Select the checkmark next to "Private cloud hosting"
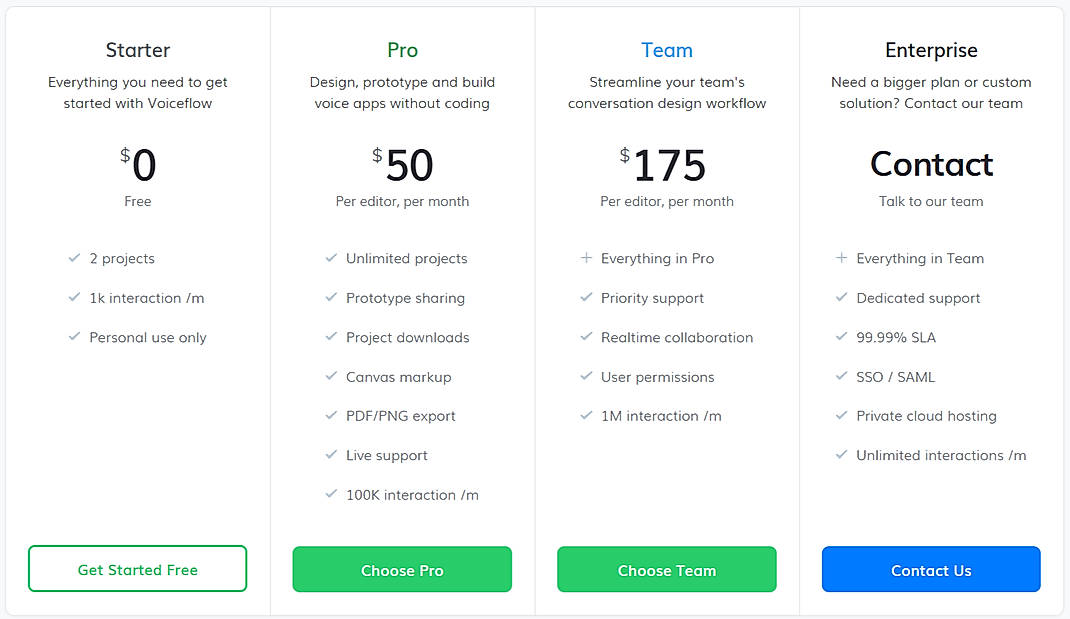Screen dimensions: 1070x619 coord(841,416)
